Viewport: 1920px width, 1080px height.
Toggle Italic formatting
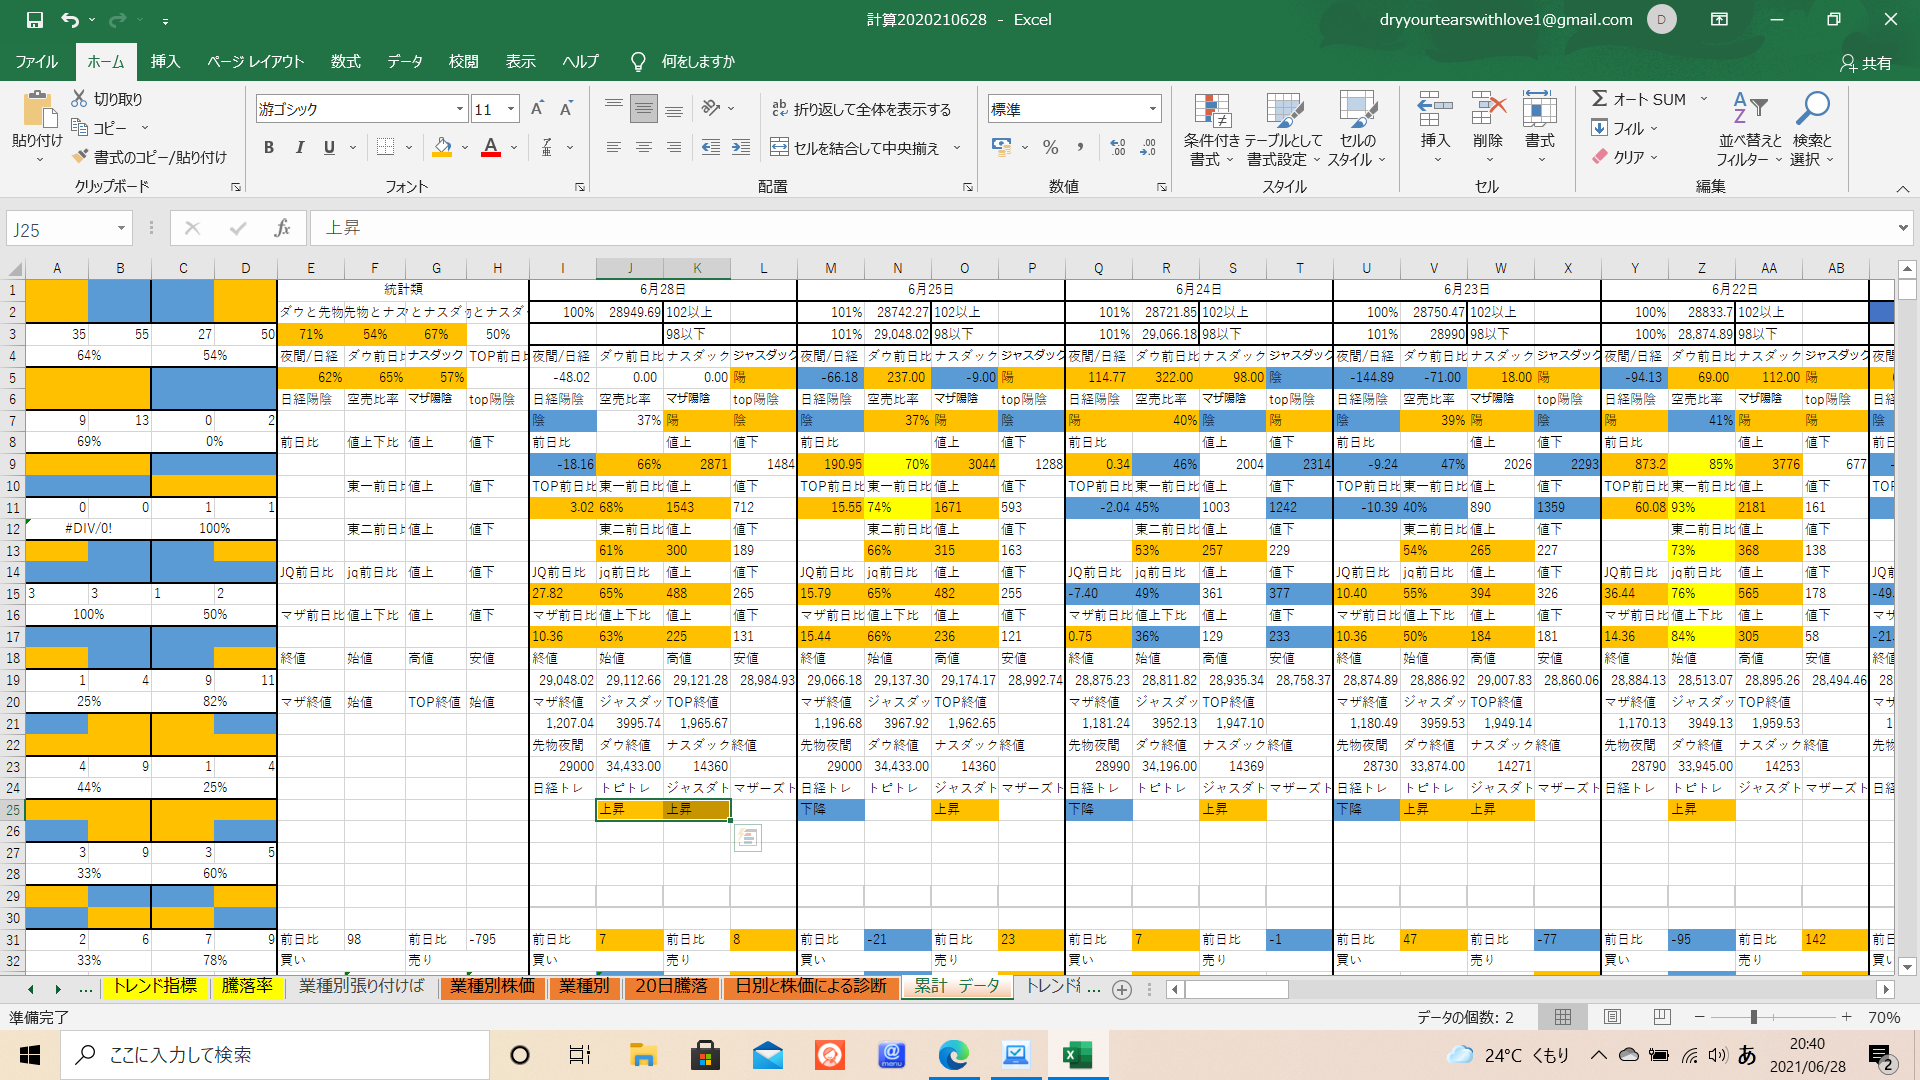(299, 148)
